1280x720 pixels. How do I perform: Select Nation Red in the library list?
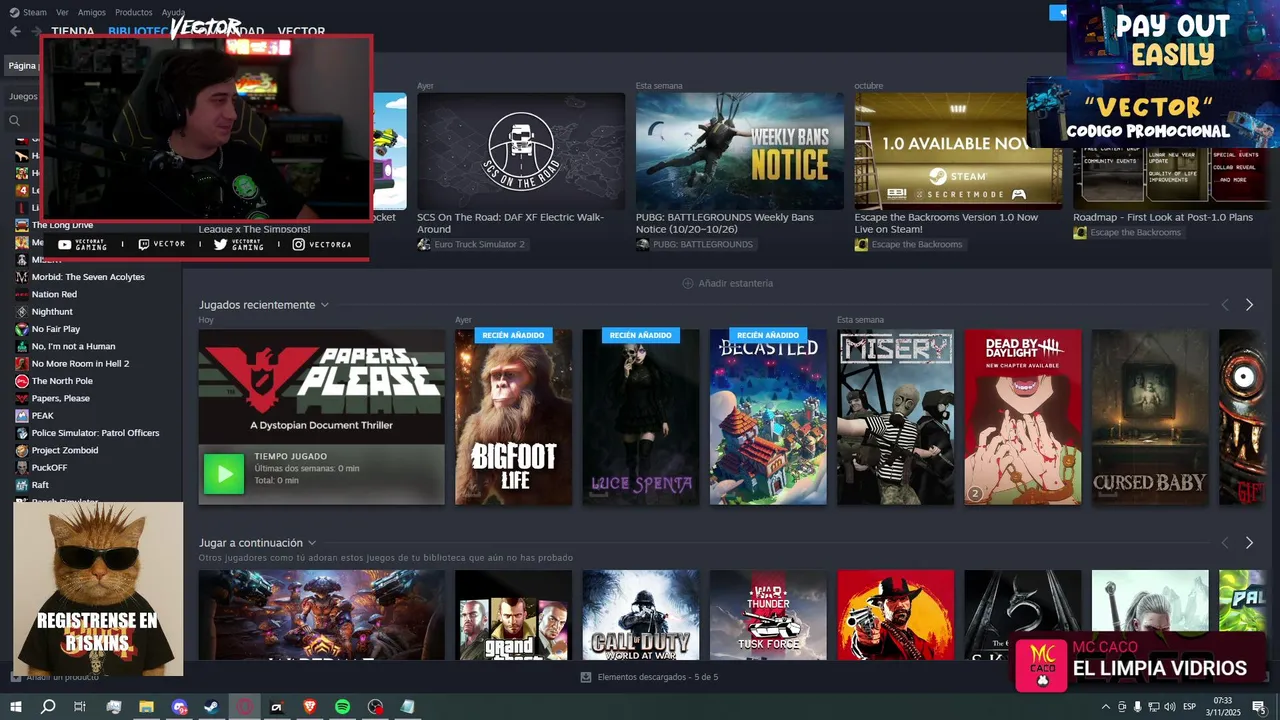click(54, 294)
